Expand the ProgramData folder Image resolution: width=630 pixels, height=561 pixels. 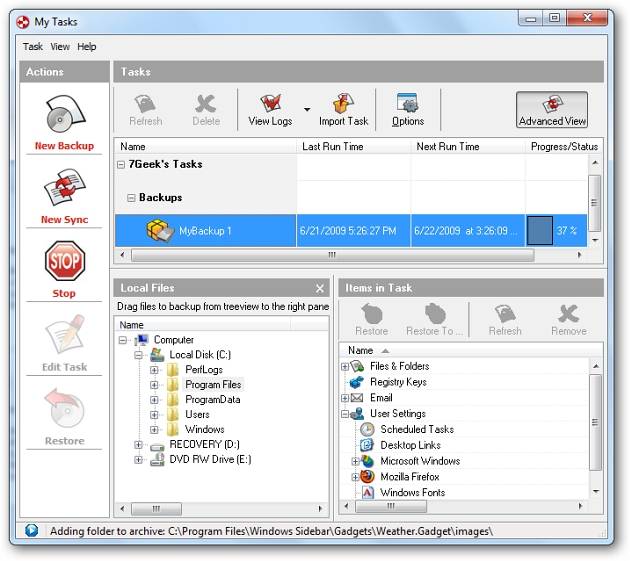(154, 400)
